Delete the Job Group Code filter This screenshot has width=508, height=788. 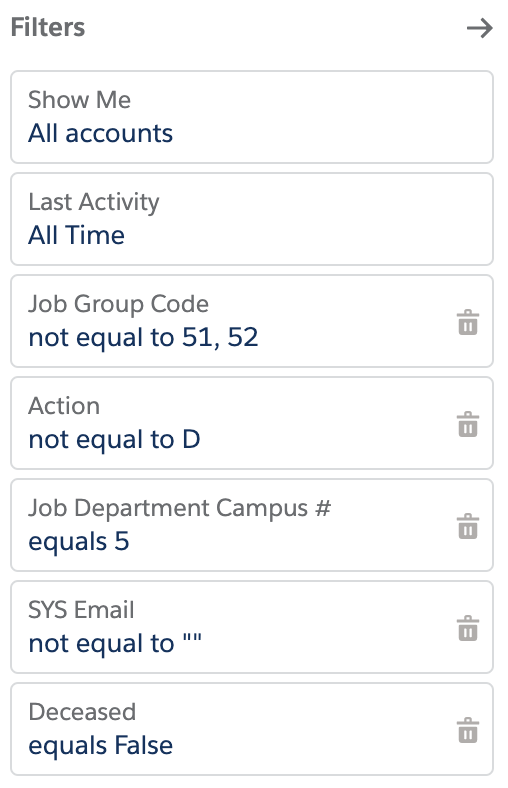coord(468,322)
